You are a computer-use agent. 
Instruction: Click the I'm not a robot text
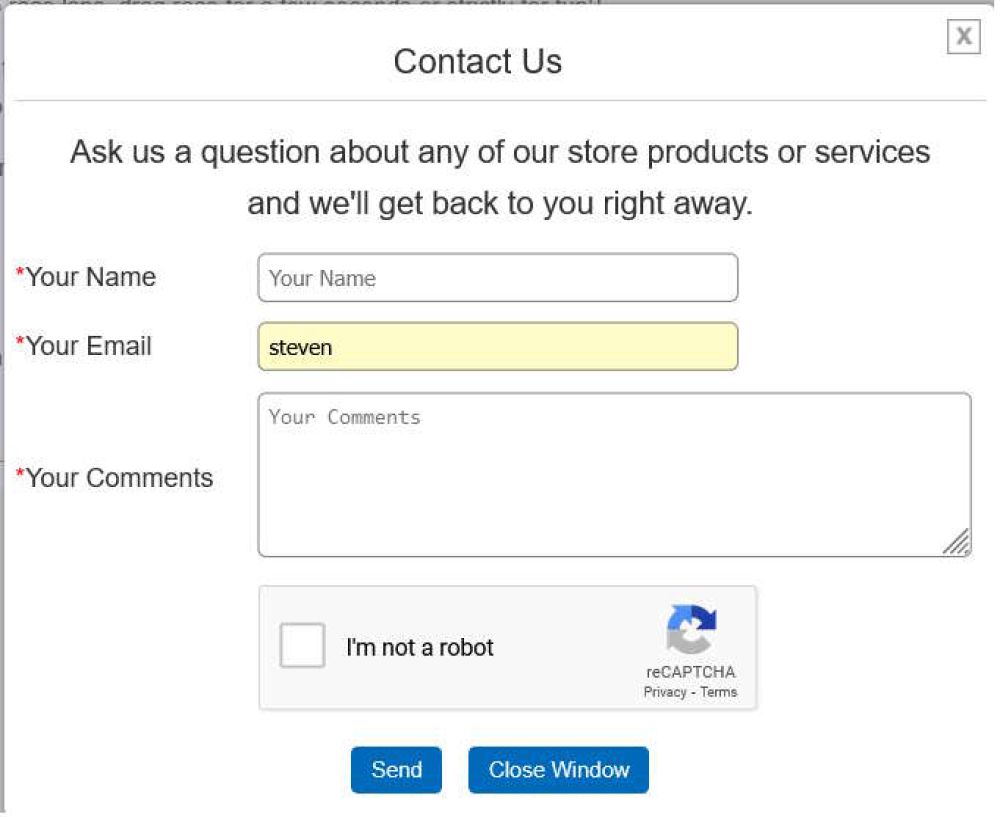[x=420, y=647]
